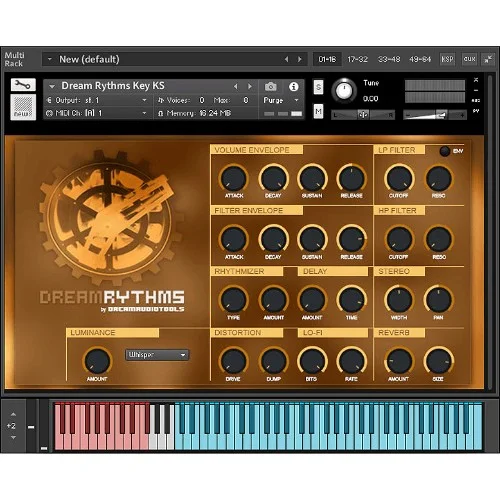Click the LP Filter CUTOFF knob
Screen dimensions: 500x500
[399, 178]
